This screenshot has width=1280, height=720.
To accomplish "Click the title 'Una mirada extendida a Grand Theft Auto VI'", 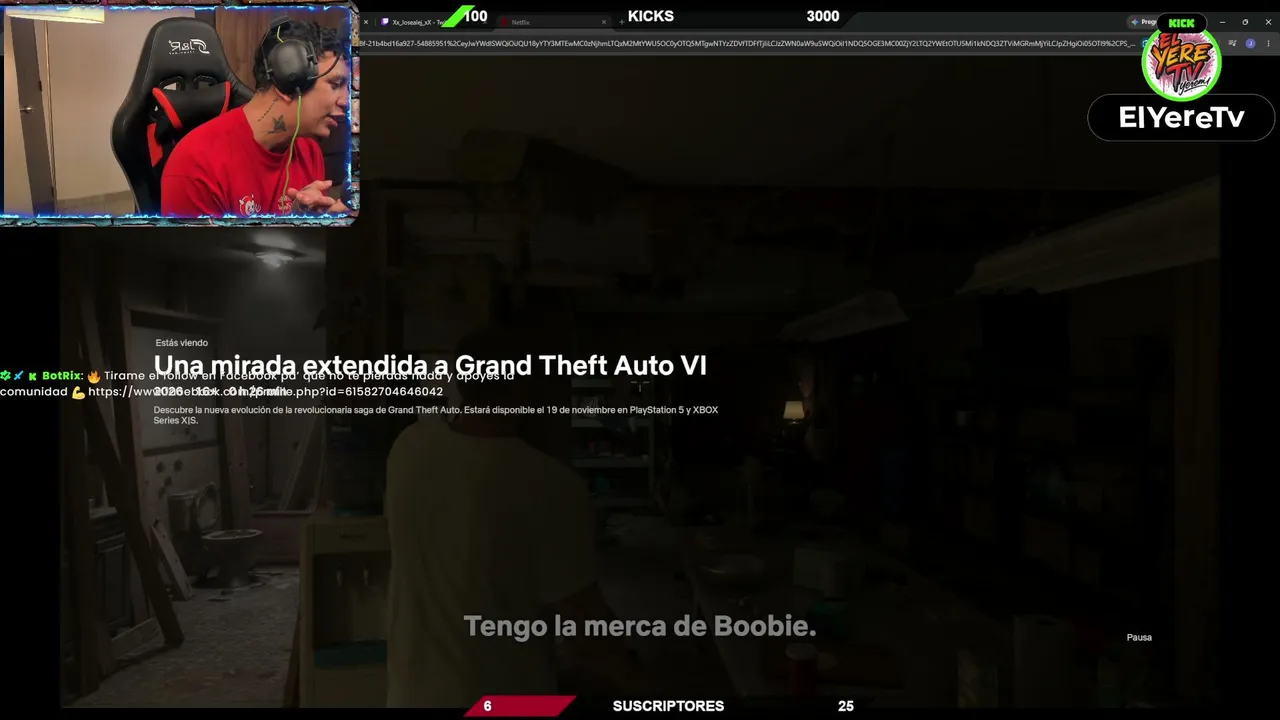I will (430, 365).
